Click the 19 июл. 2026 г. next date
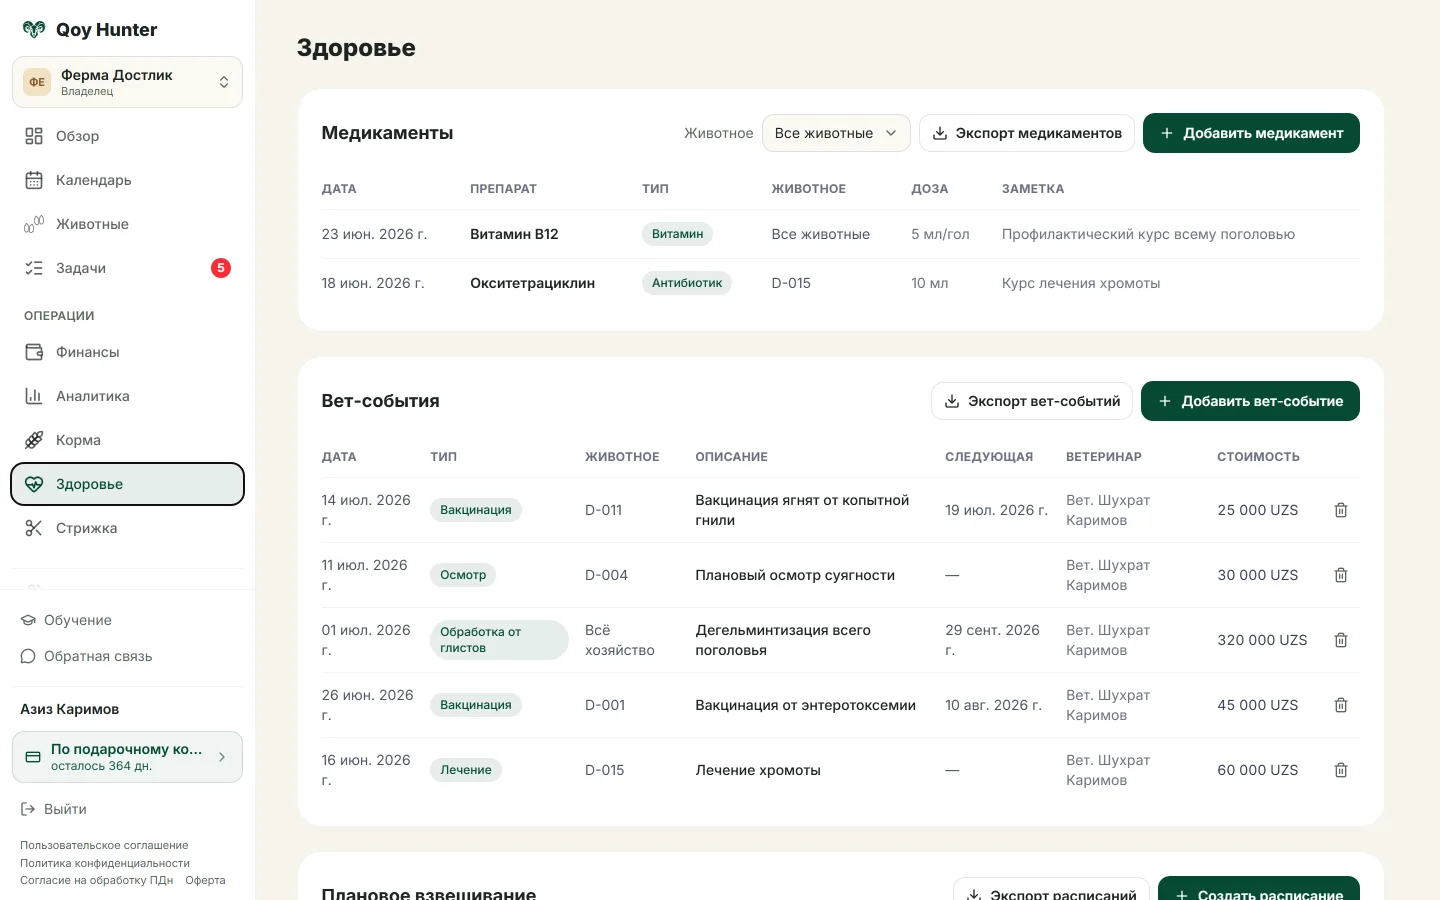Image resolution: width=1440 pixels, height=900 pixels. [996, 510]
